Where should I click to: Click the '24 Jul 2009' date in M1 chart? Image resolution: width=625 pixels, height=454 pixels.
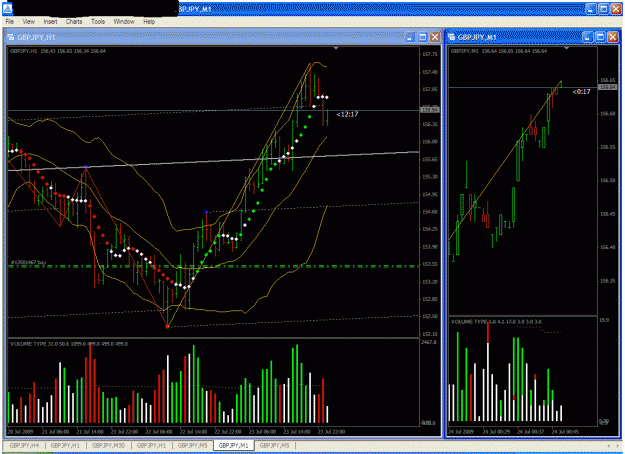pos(461,432)
